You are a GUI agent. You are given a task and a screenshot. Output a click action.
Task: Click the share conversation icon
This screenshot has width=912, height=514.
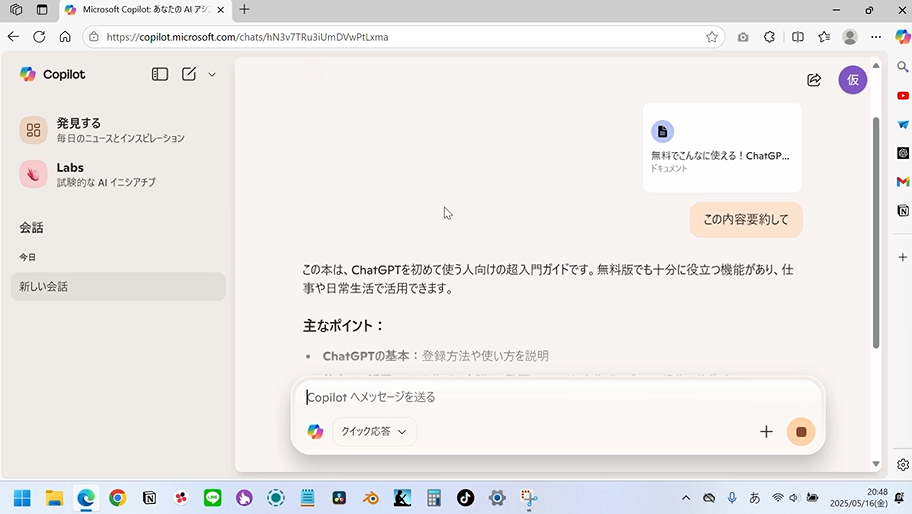(814, 80)
